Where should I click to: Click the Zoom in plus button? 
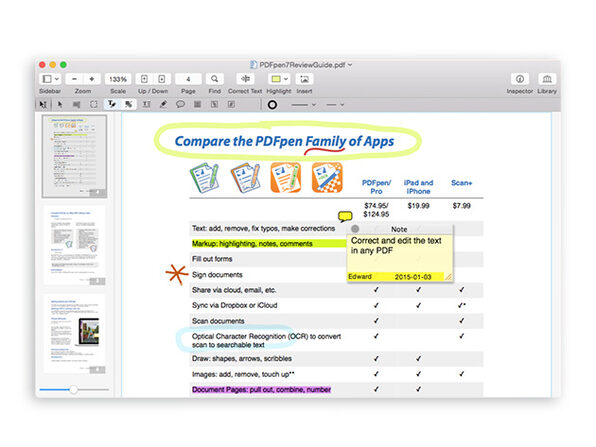pos(92,79)
